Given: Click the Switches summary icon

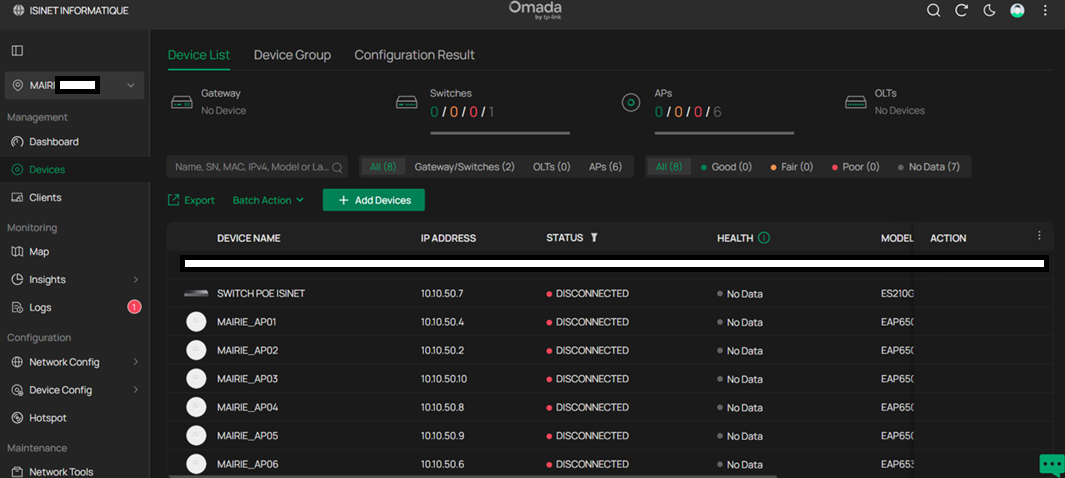Looking at the screenshot, I should click(406, 103).
